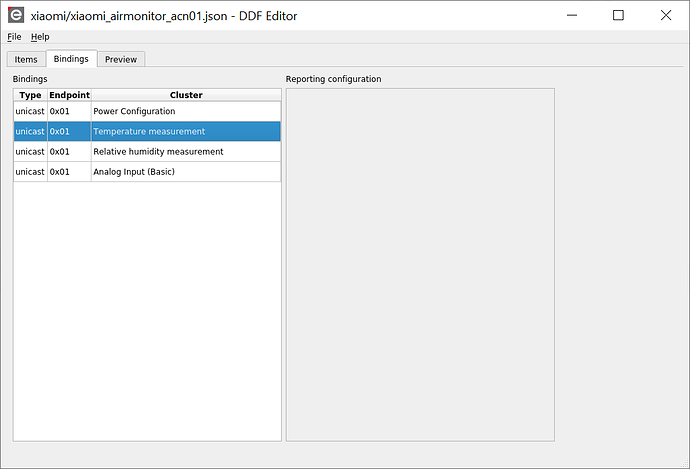Open the Help menu
Viewport: 690px width, 469px height.
pos(40,37)
